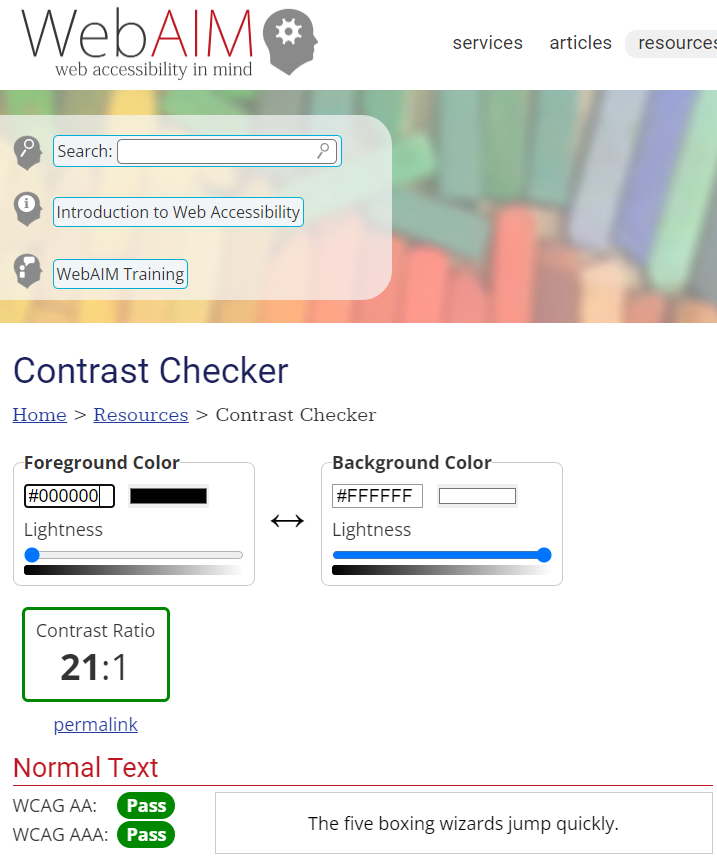
Task: Open the articles menu
Action: pyautogui.click(x=580, y=43)
